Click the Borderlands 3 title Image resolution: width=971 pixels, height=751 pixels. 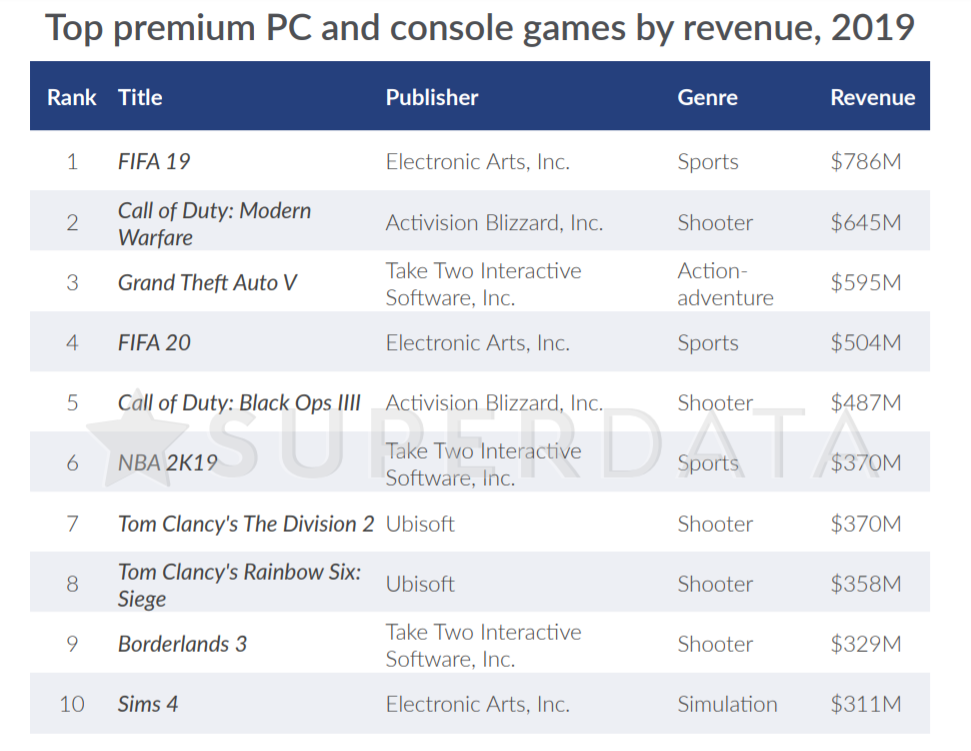(x=182, y=644)
